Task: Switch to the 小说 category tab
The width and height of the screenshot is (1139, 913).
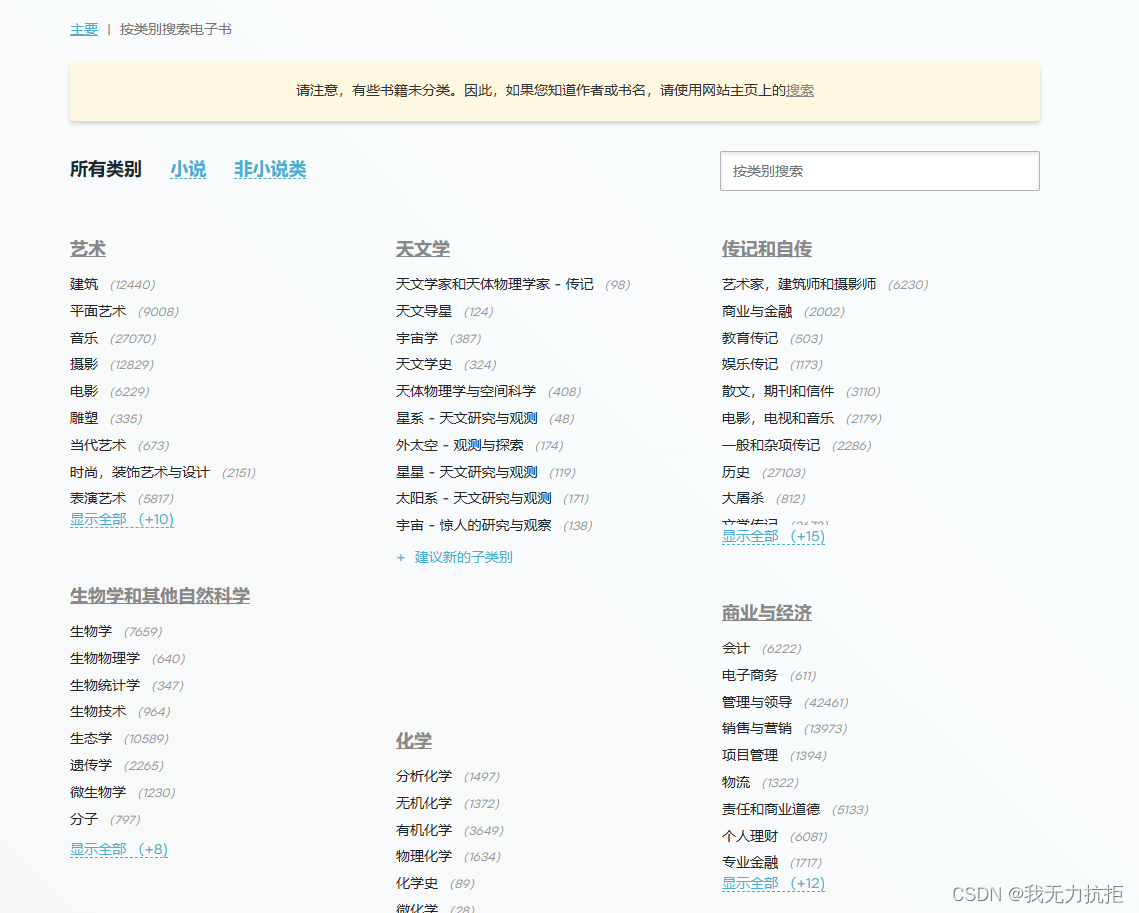Action: (x=188, y=170)
